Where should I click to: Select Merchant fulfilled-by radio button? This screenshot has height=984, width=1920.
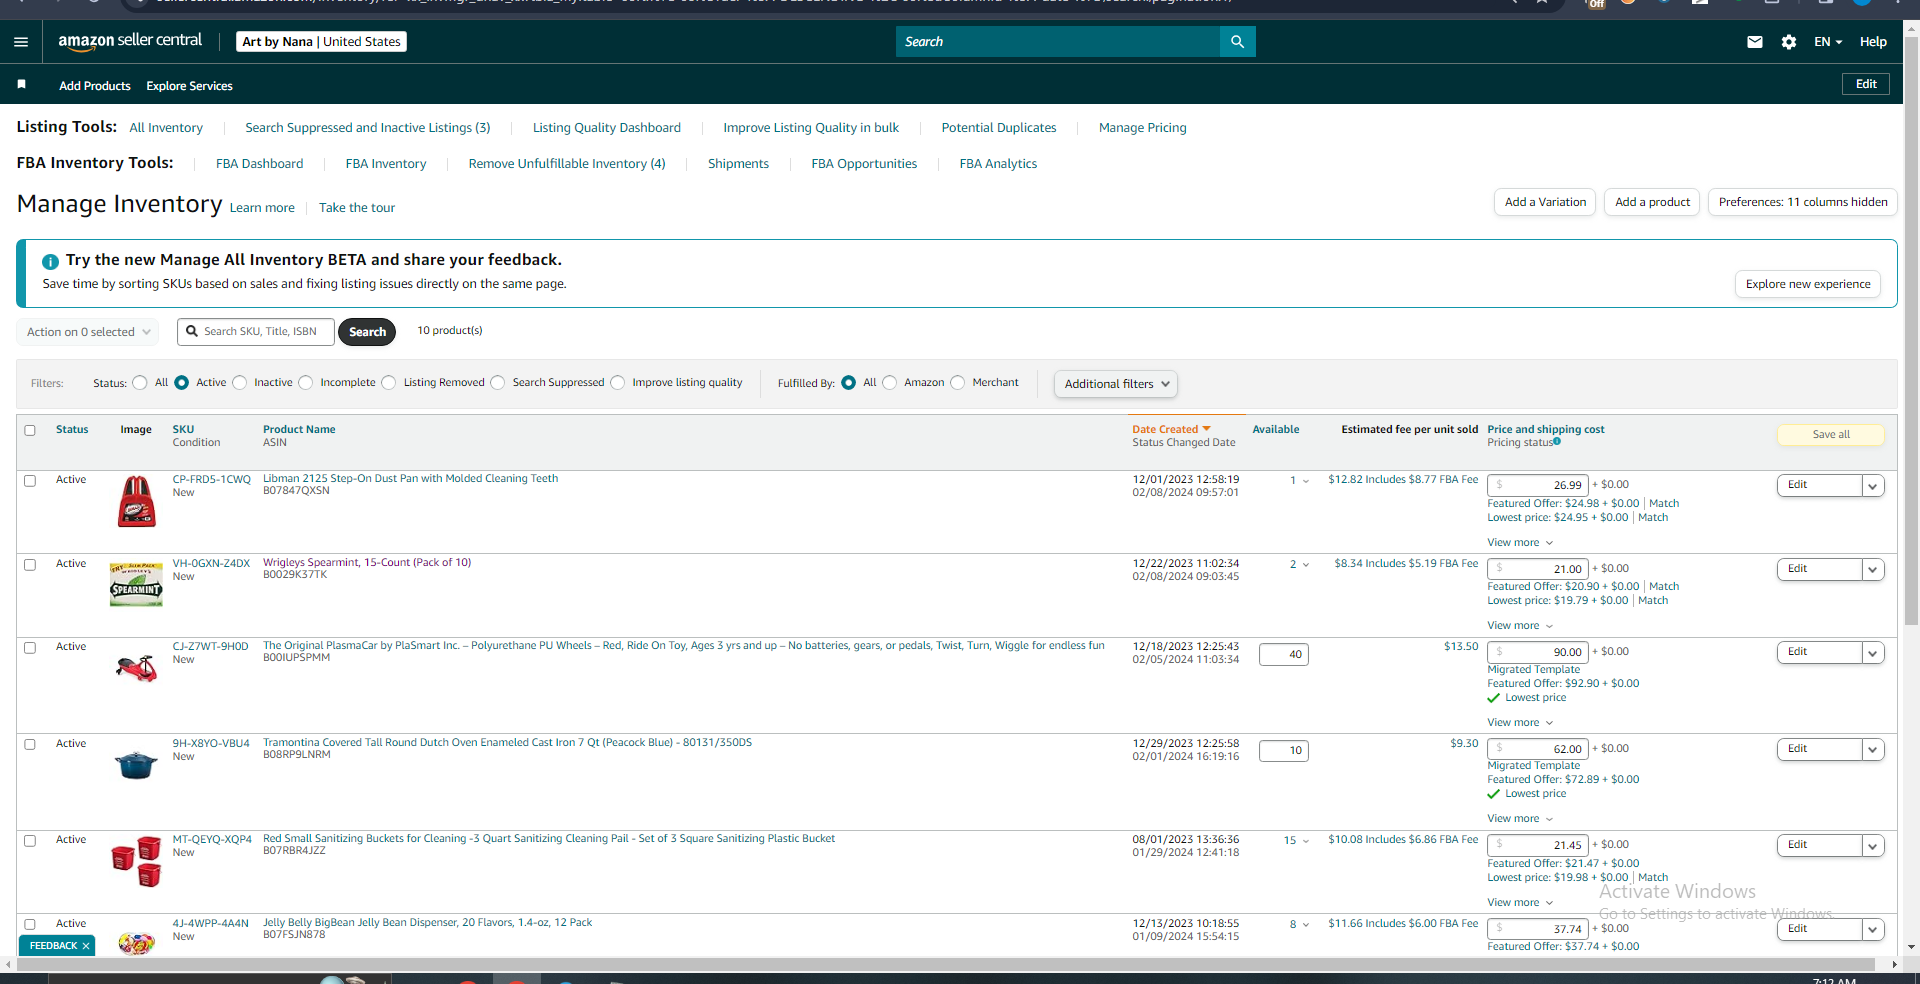pyautogui.click(x=958, y=383)
